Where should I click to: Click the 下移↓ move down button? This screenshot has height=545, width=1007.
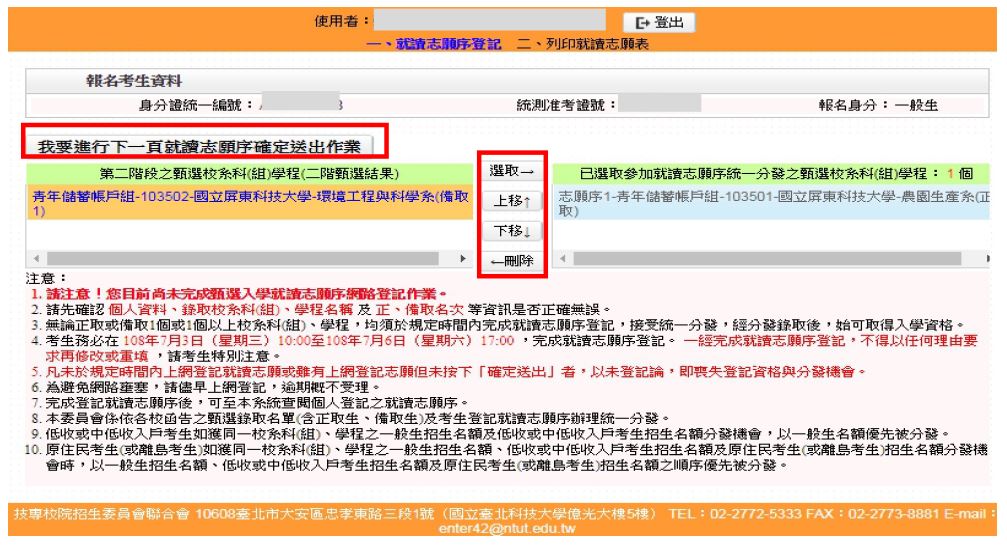point(512,230)
